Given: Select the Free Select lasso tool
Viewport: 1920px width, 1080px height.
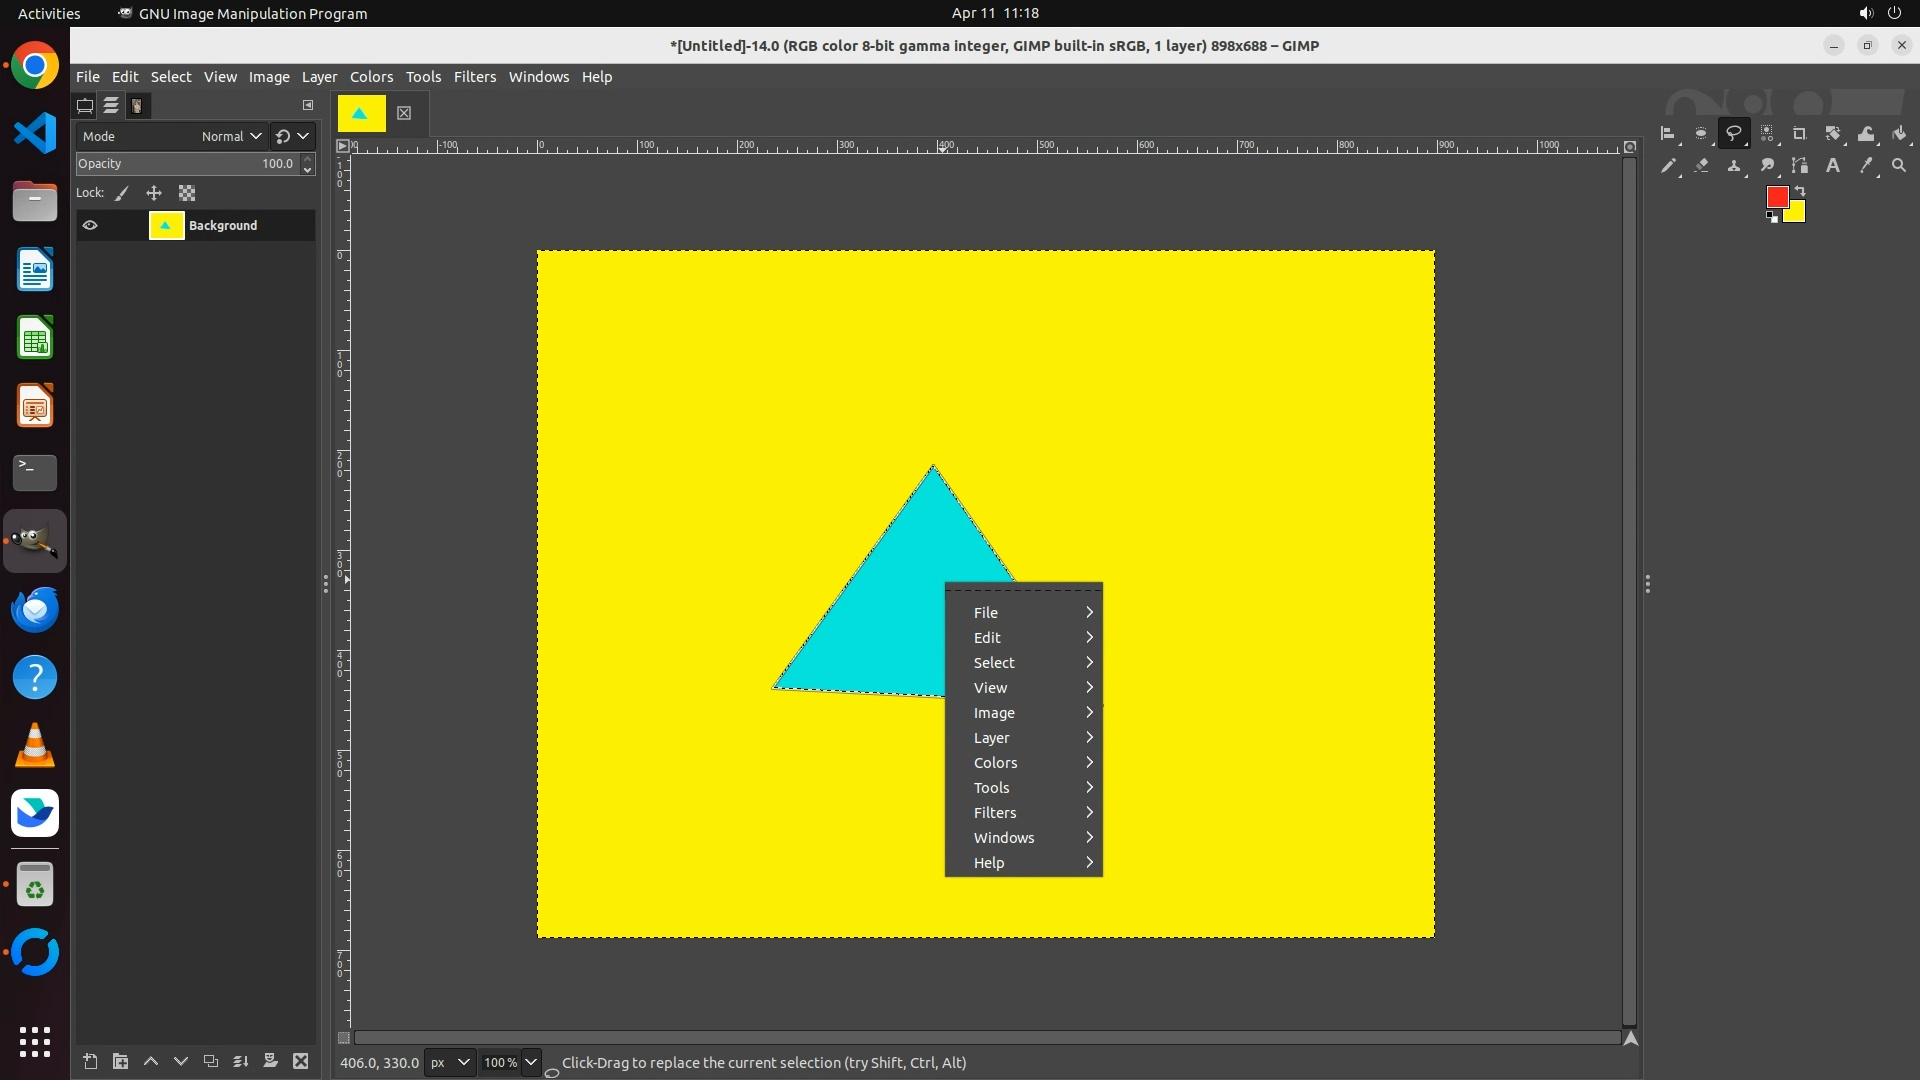Looking at the screenshot, I should coord(1733,133).
